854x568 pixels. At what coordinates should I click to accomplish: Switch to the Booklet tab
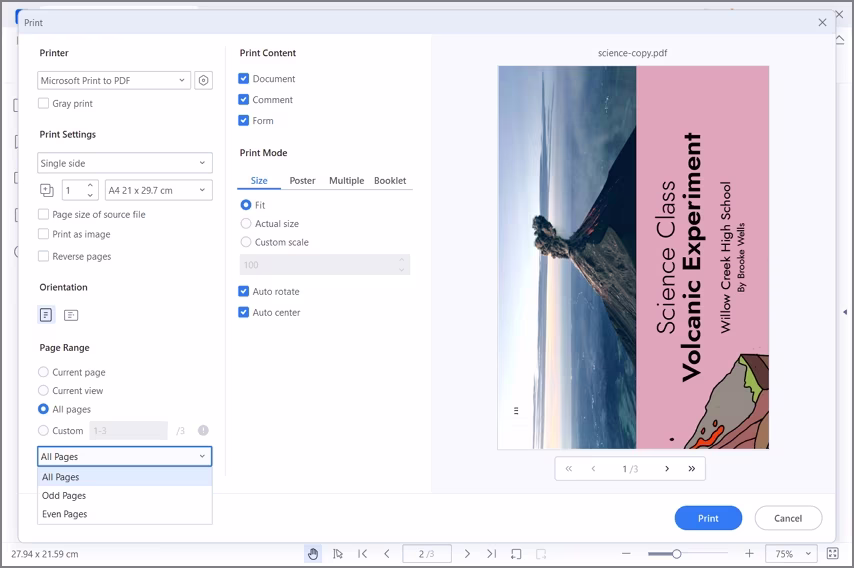(390, 181)
